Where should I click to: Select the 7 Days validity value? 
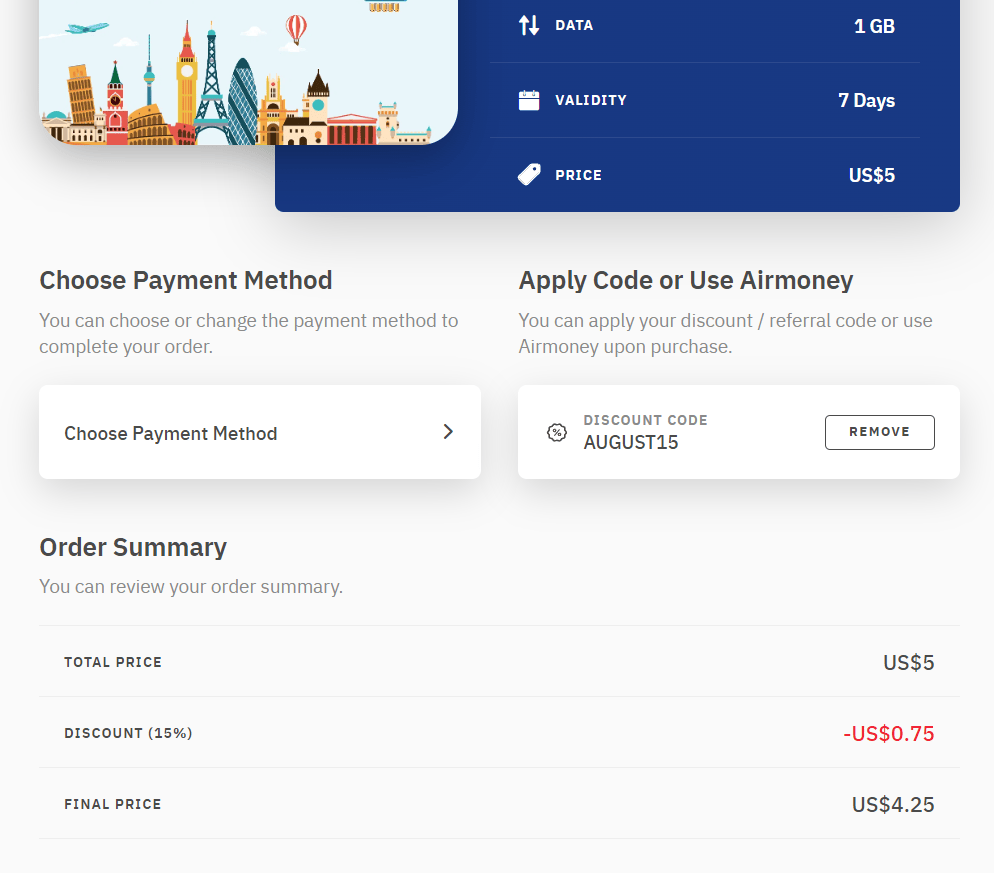pyautogui.click(x=866, y=100)
